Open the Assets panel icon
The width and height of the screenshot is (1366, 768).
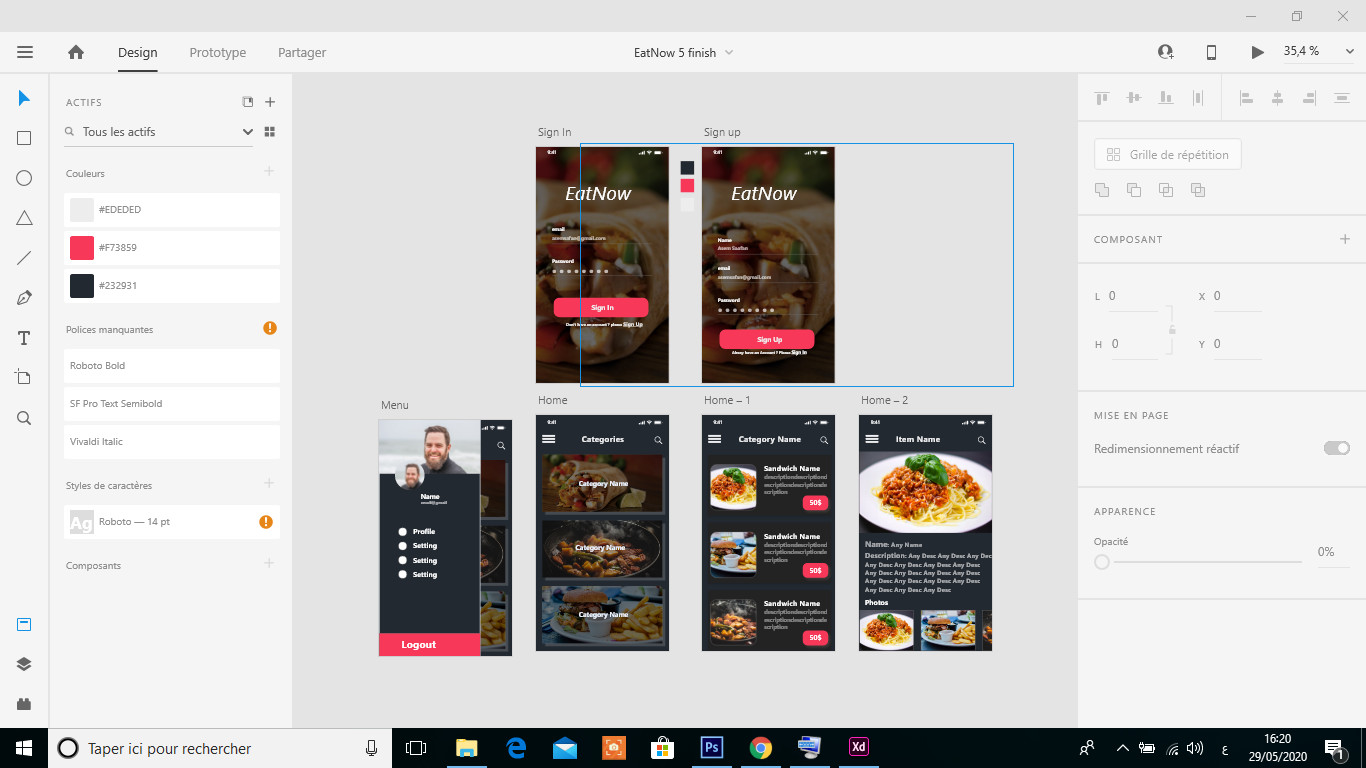tap(24, 625)
